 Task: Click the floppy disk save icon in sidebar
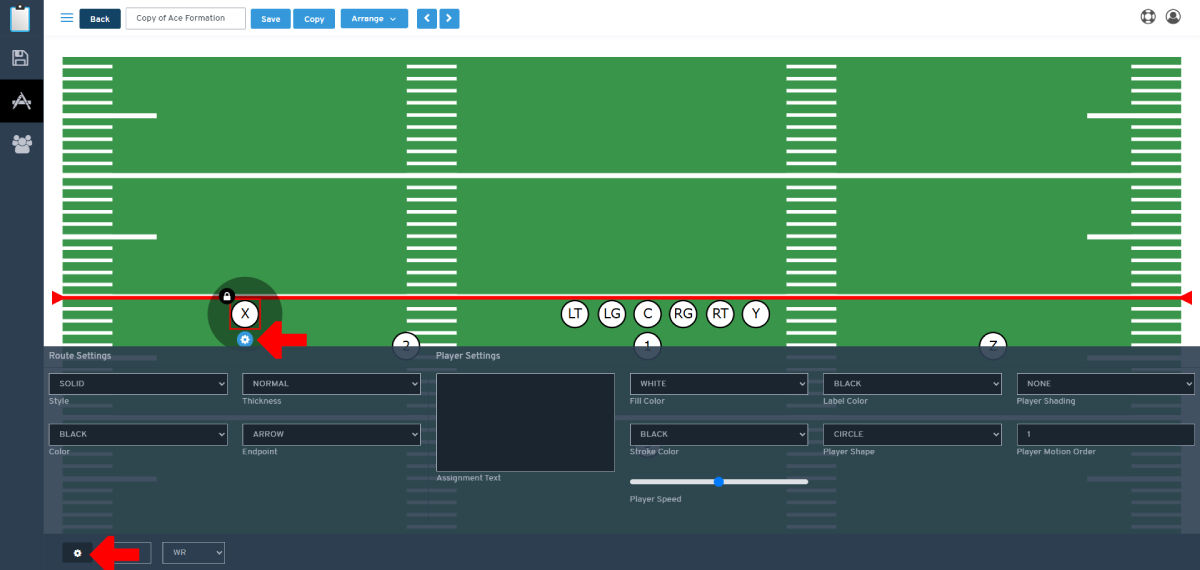tap(21, 58)
